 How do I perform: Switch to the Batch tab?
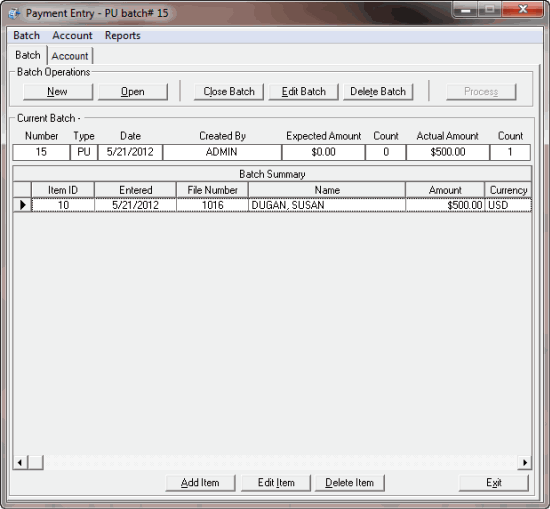click(28, 55)
